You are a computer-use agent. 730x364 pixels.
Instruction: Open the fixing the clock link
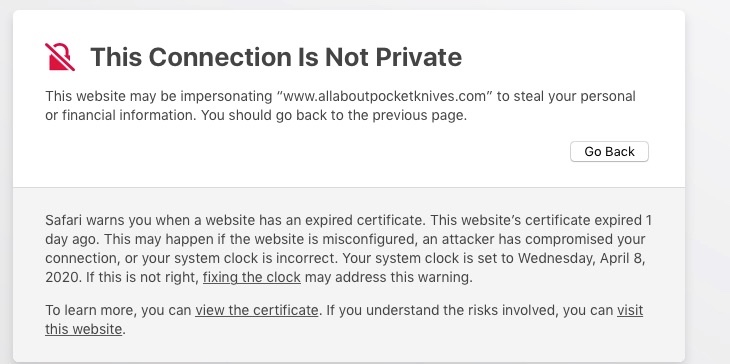(x=251, y=277)
